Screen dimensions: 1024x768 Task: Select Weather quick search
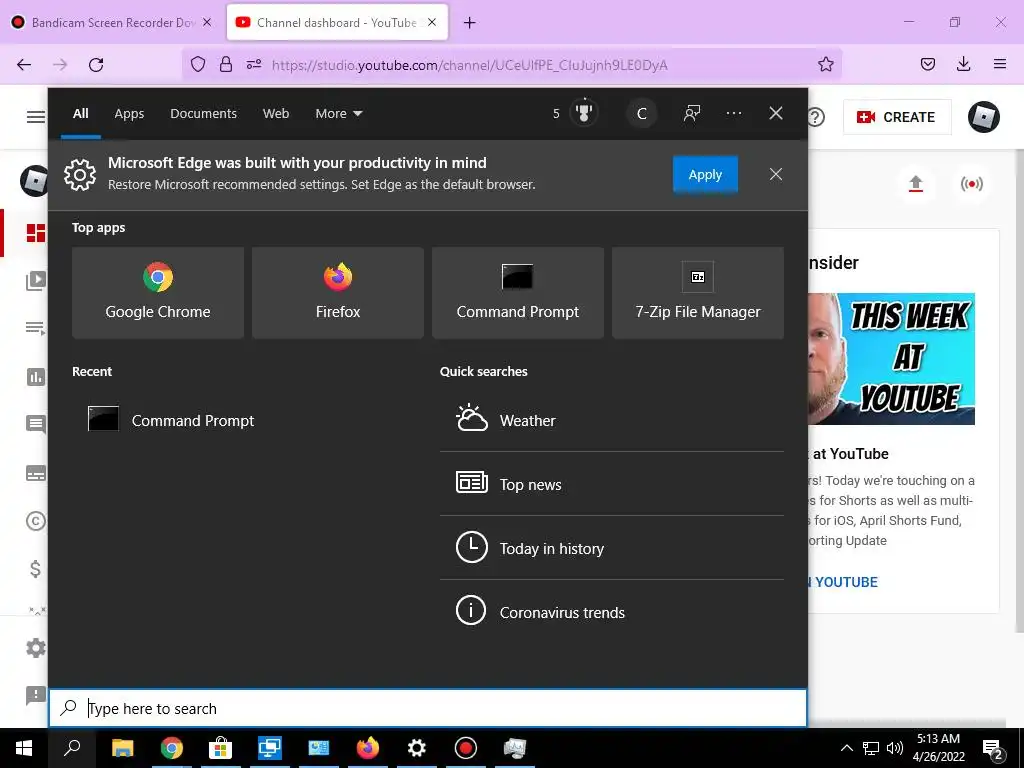click(611, 420)
